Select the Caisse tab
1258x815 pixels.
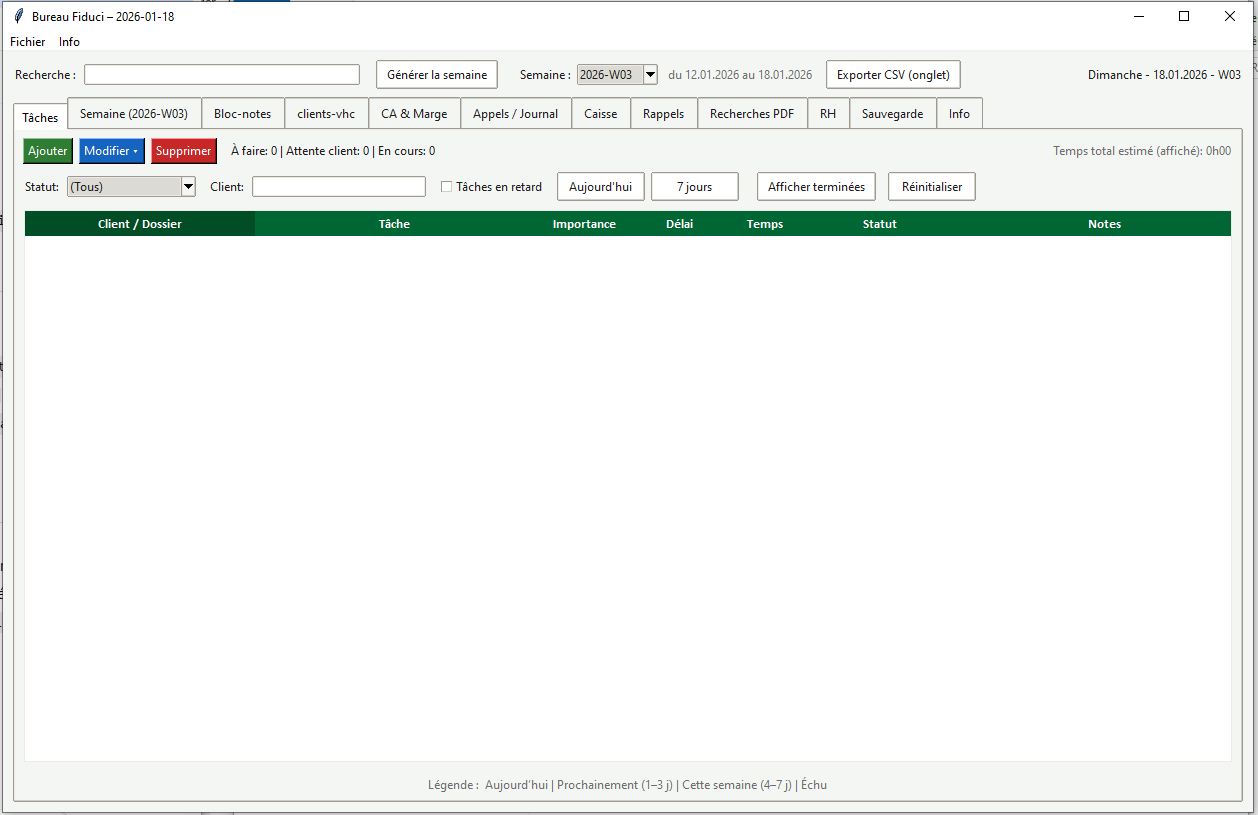tap(600, 114)
